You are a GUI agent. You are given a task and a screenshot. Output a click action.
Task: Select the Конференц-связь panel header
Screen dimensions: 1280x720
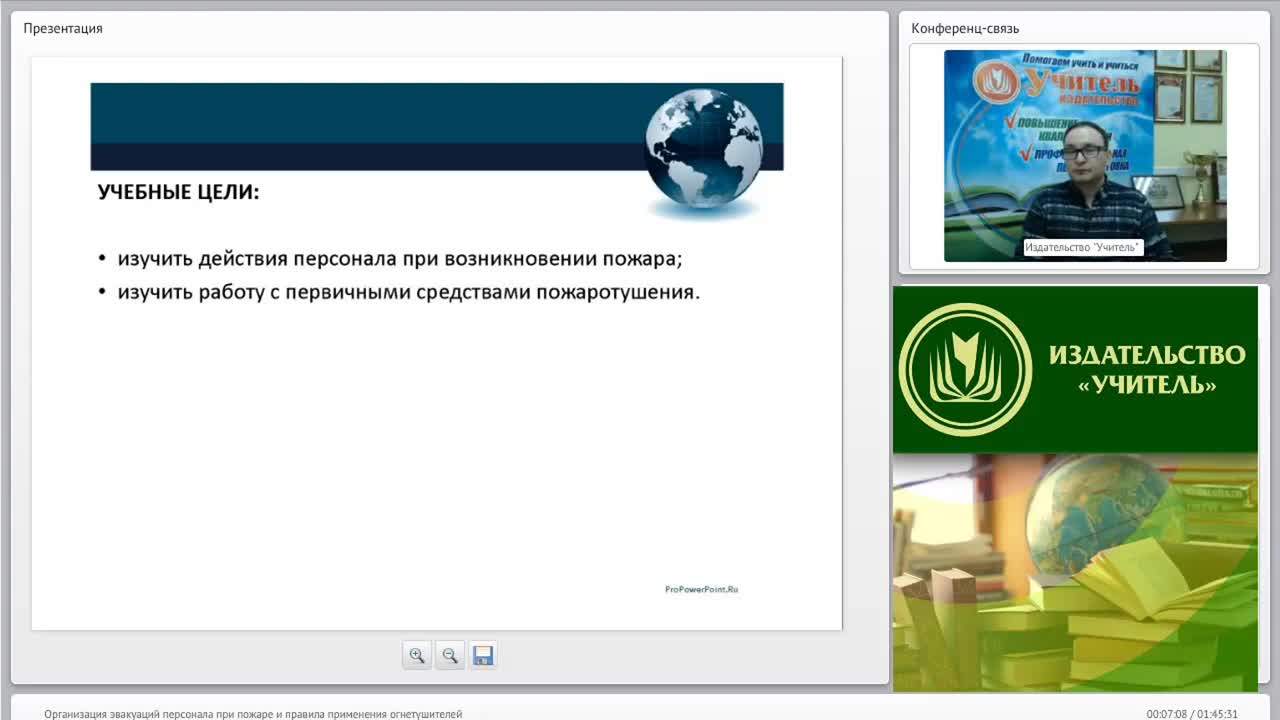pos(965,28)
